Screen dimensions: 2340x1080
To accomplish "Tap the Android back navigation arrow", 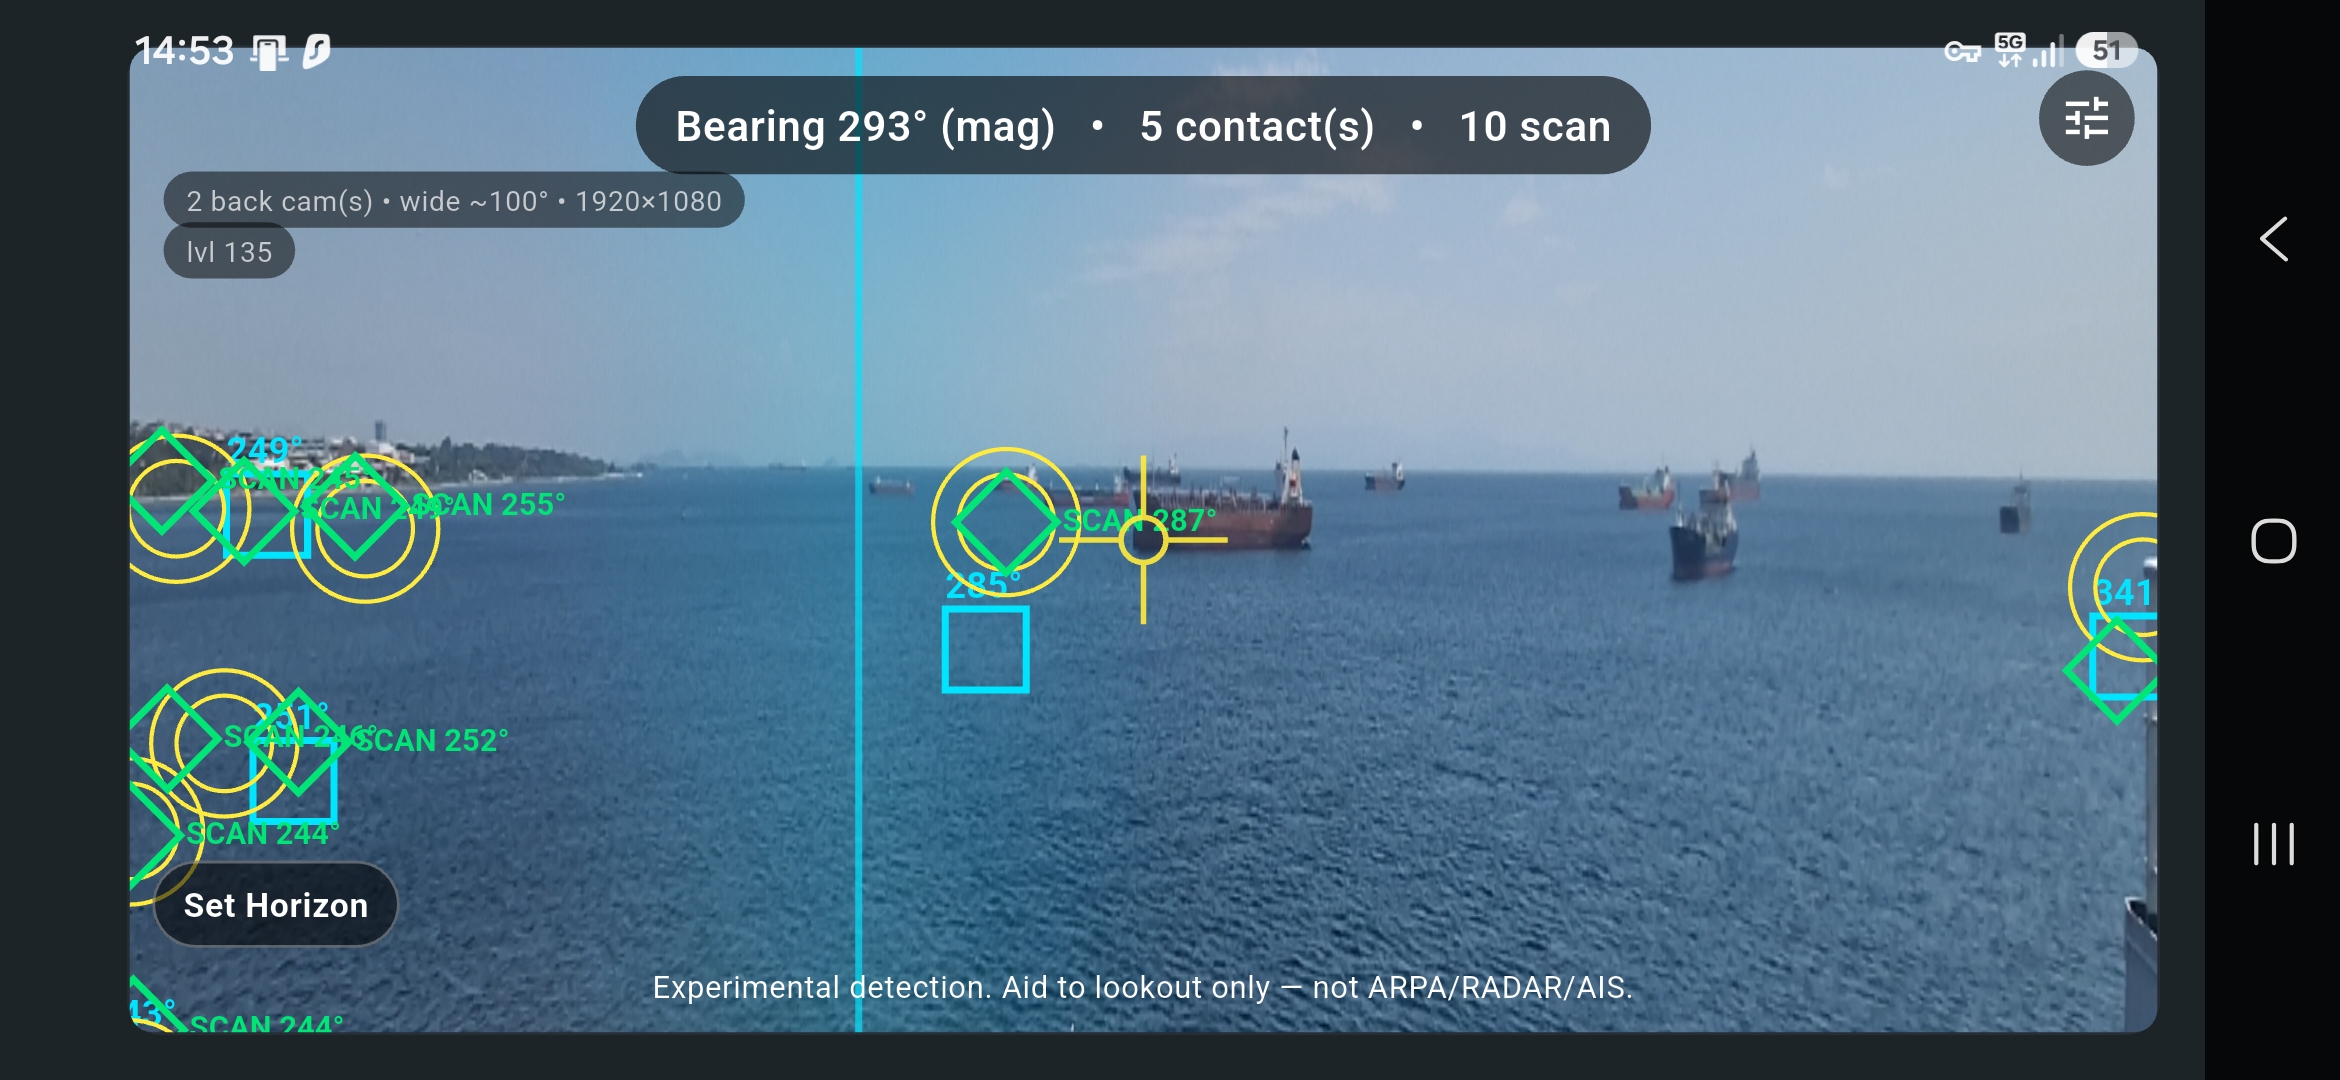I will (2273, 239).
